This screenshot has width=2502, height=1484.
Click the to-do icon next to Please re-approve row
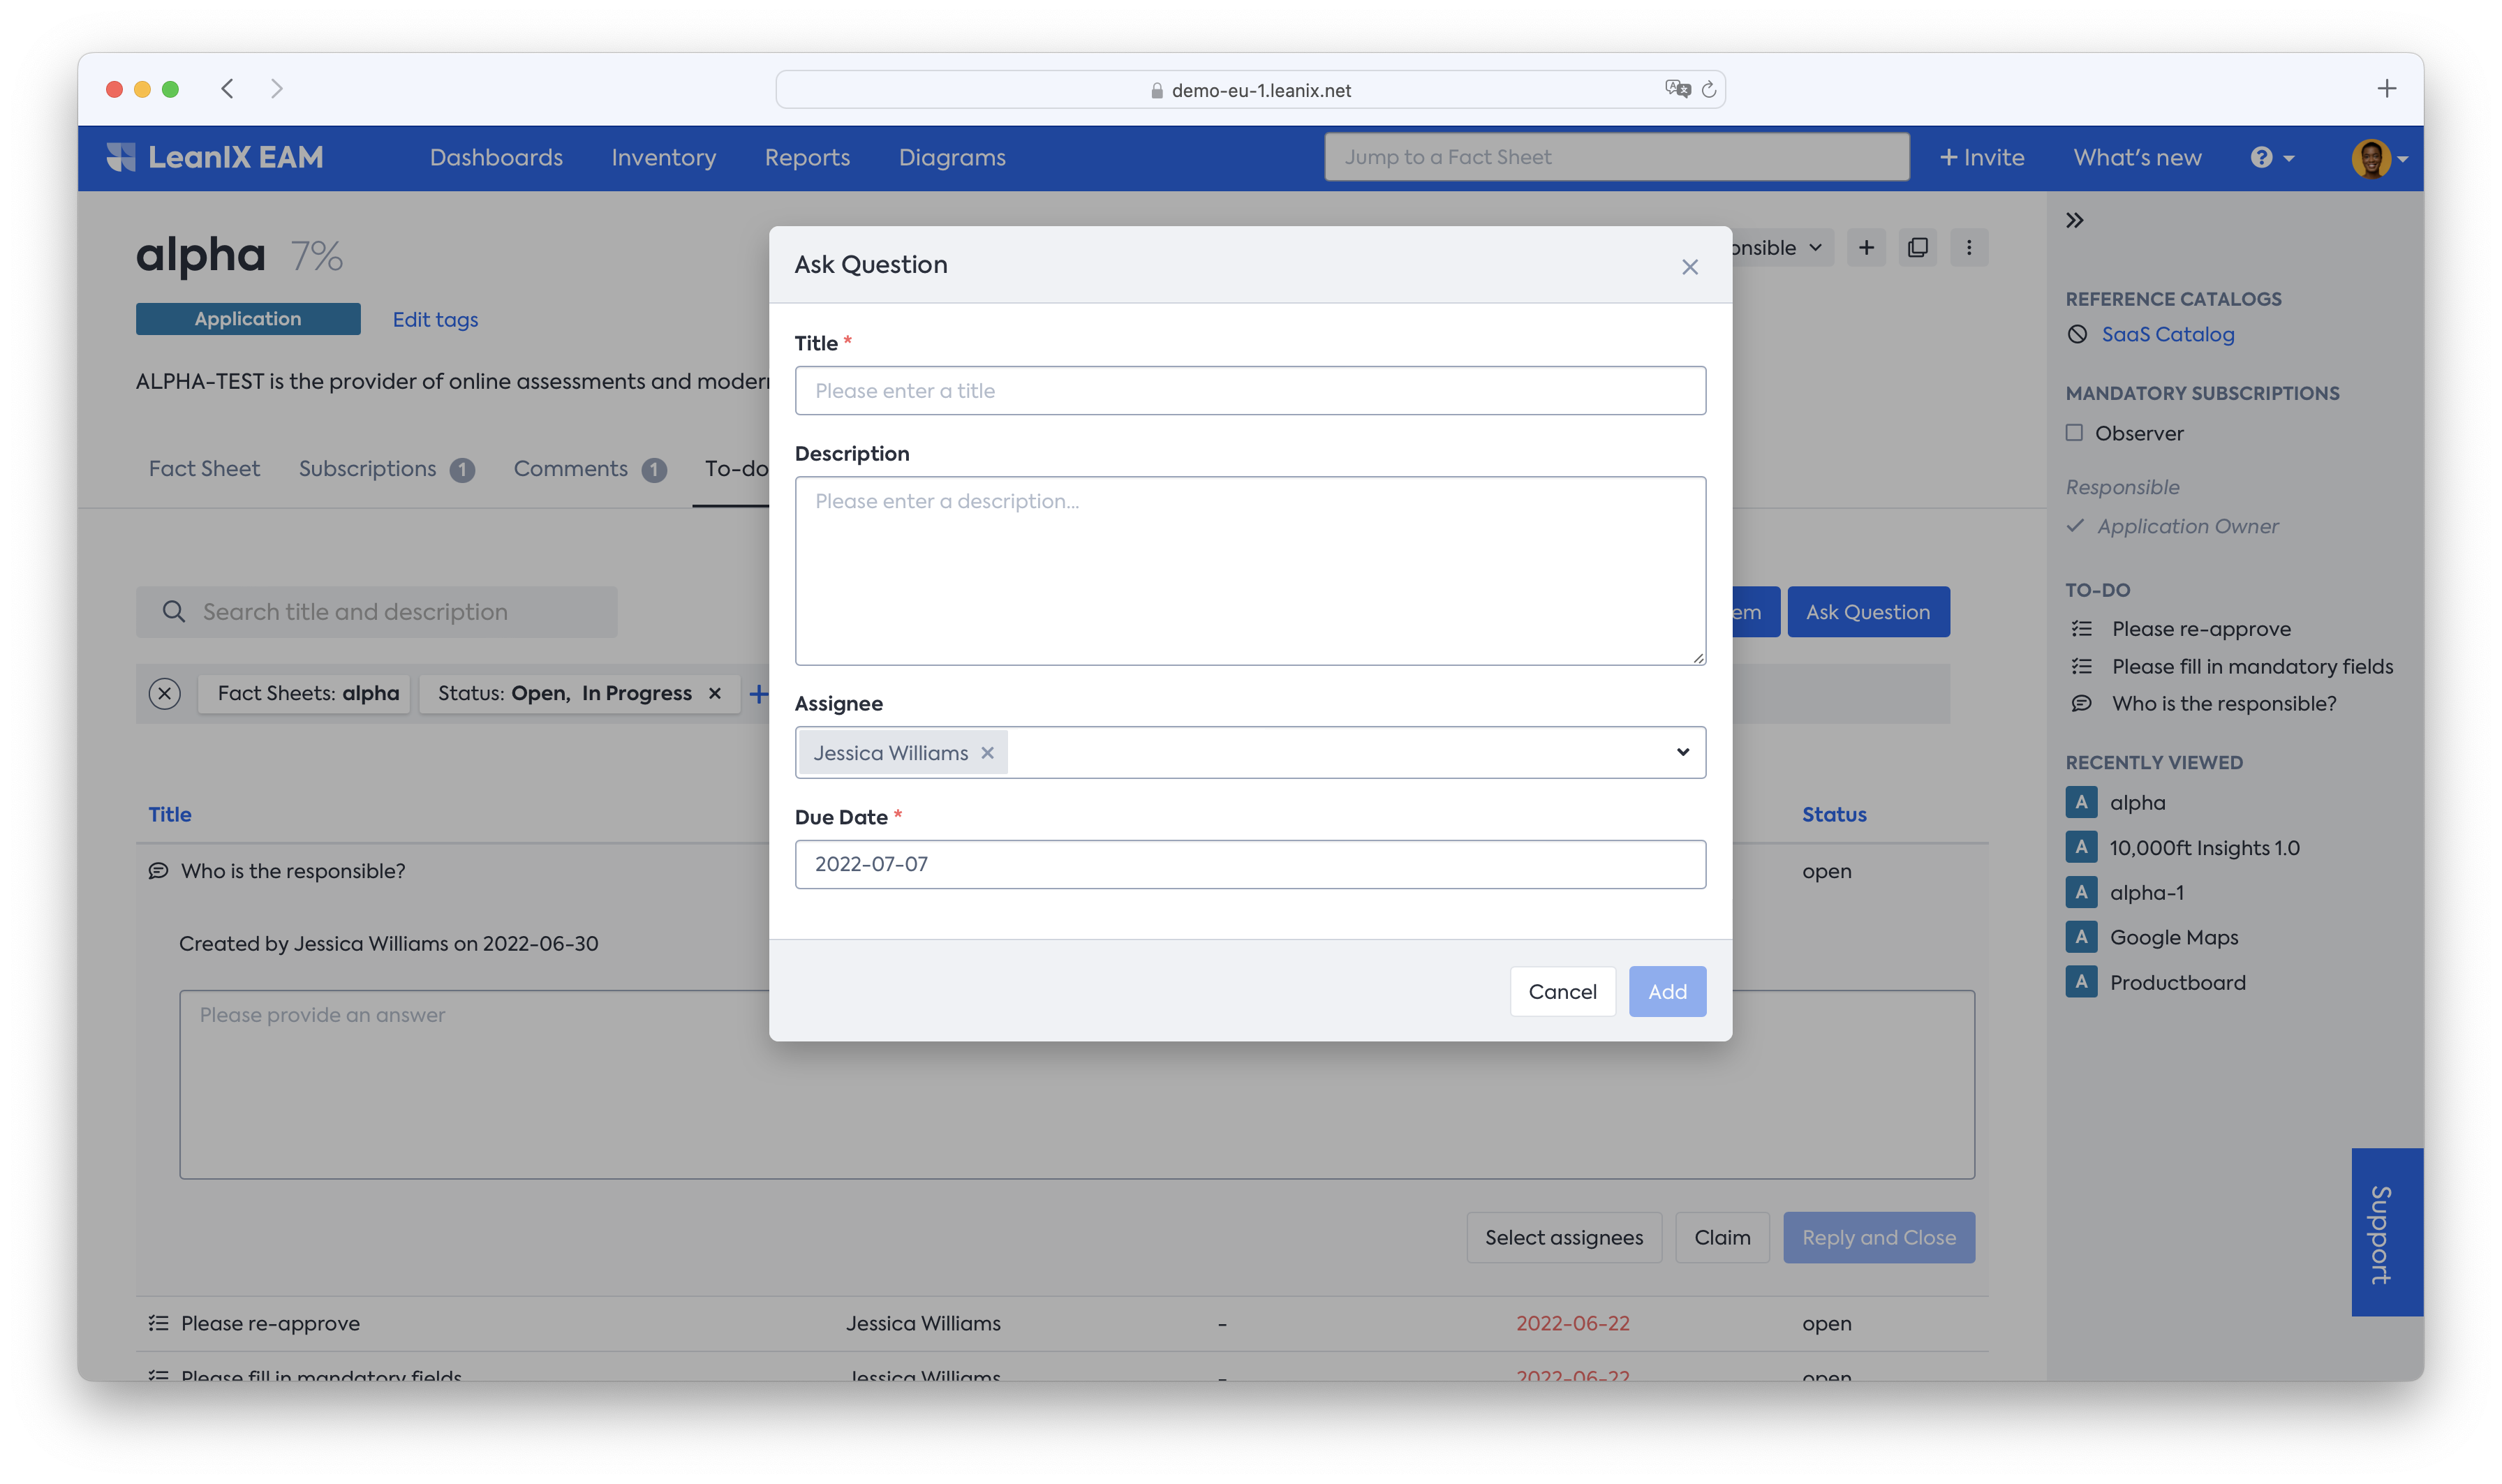[x=158, y=1323]
